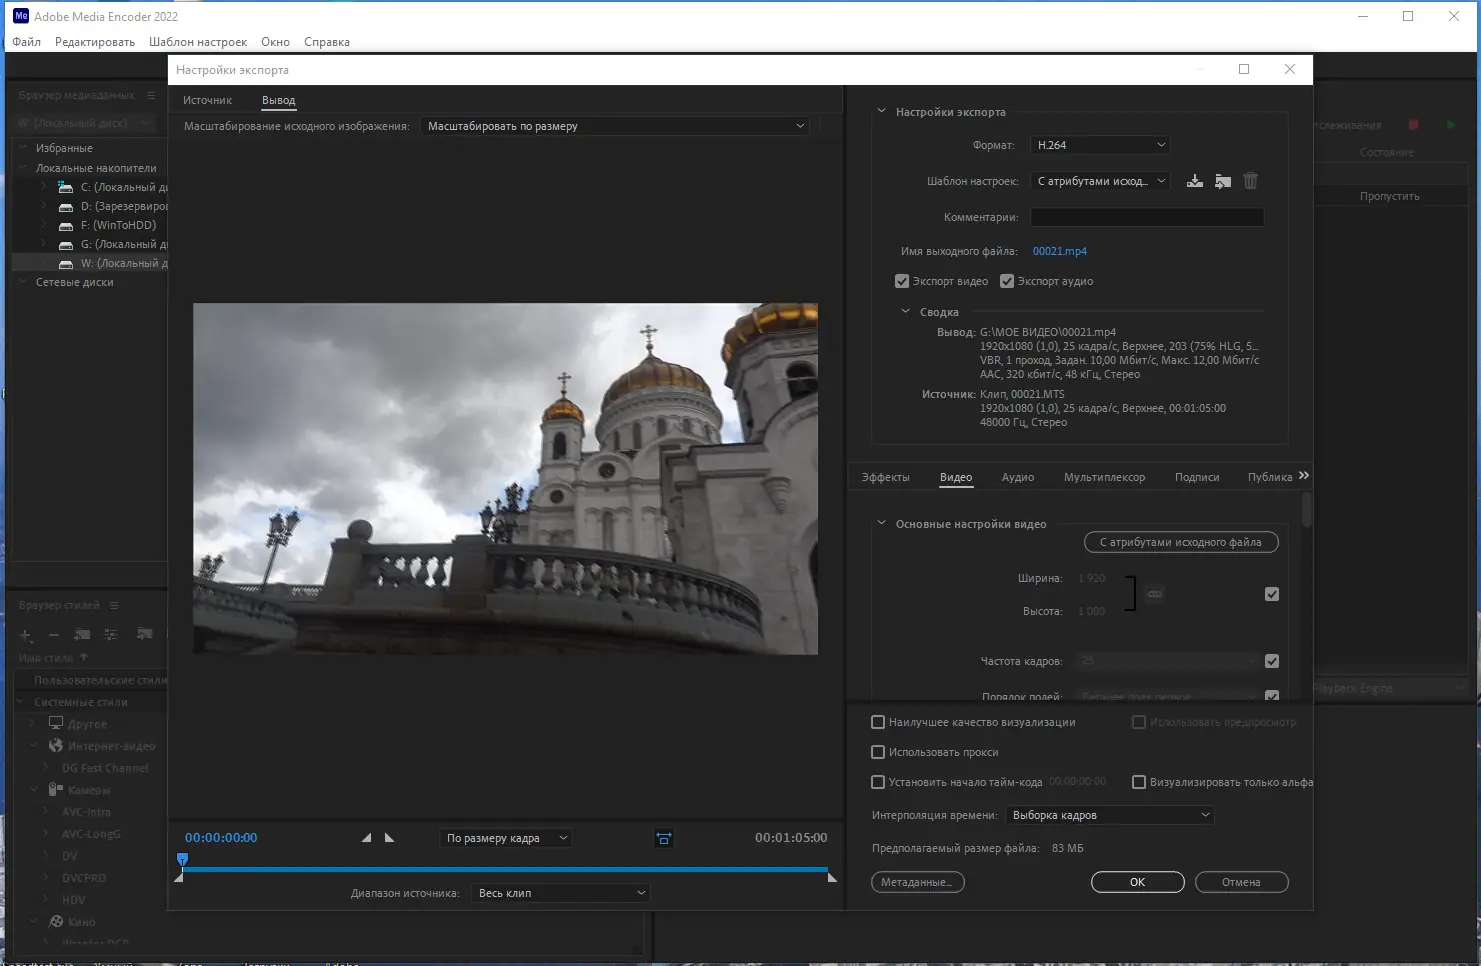Uncheck the Экспорт видео checkbox
Image resolution: width=1481 pixels, height=966 pixels.
902,282
